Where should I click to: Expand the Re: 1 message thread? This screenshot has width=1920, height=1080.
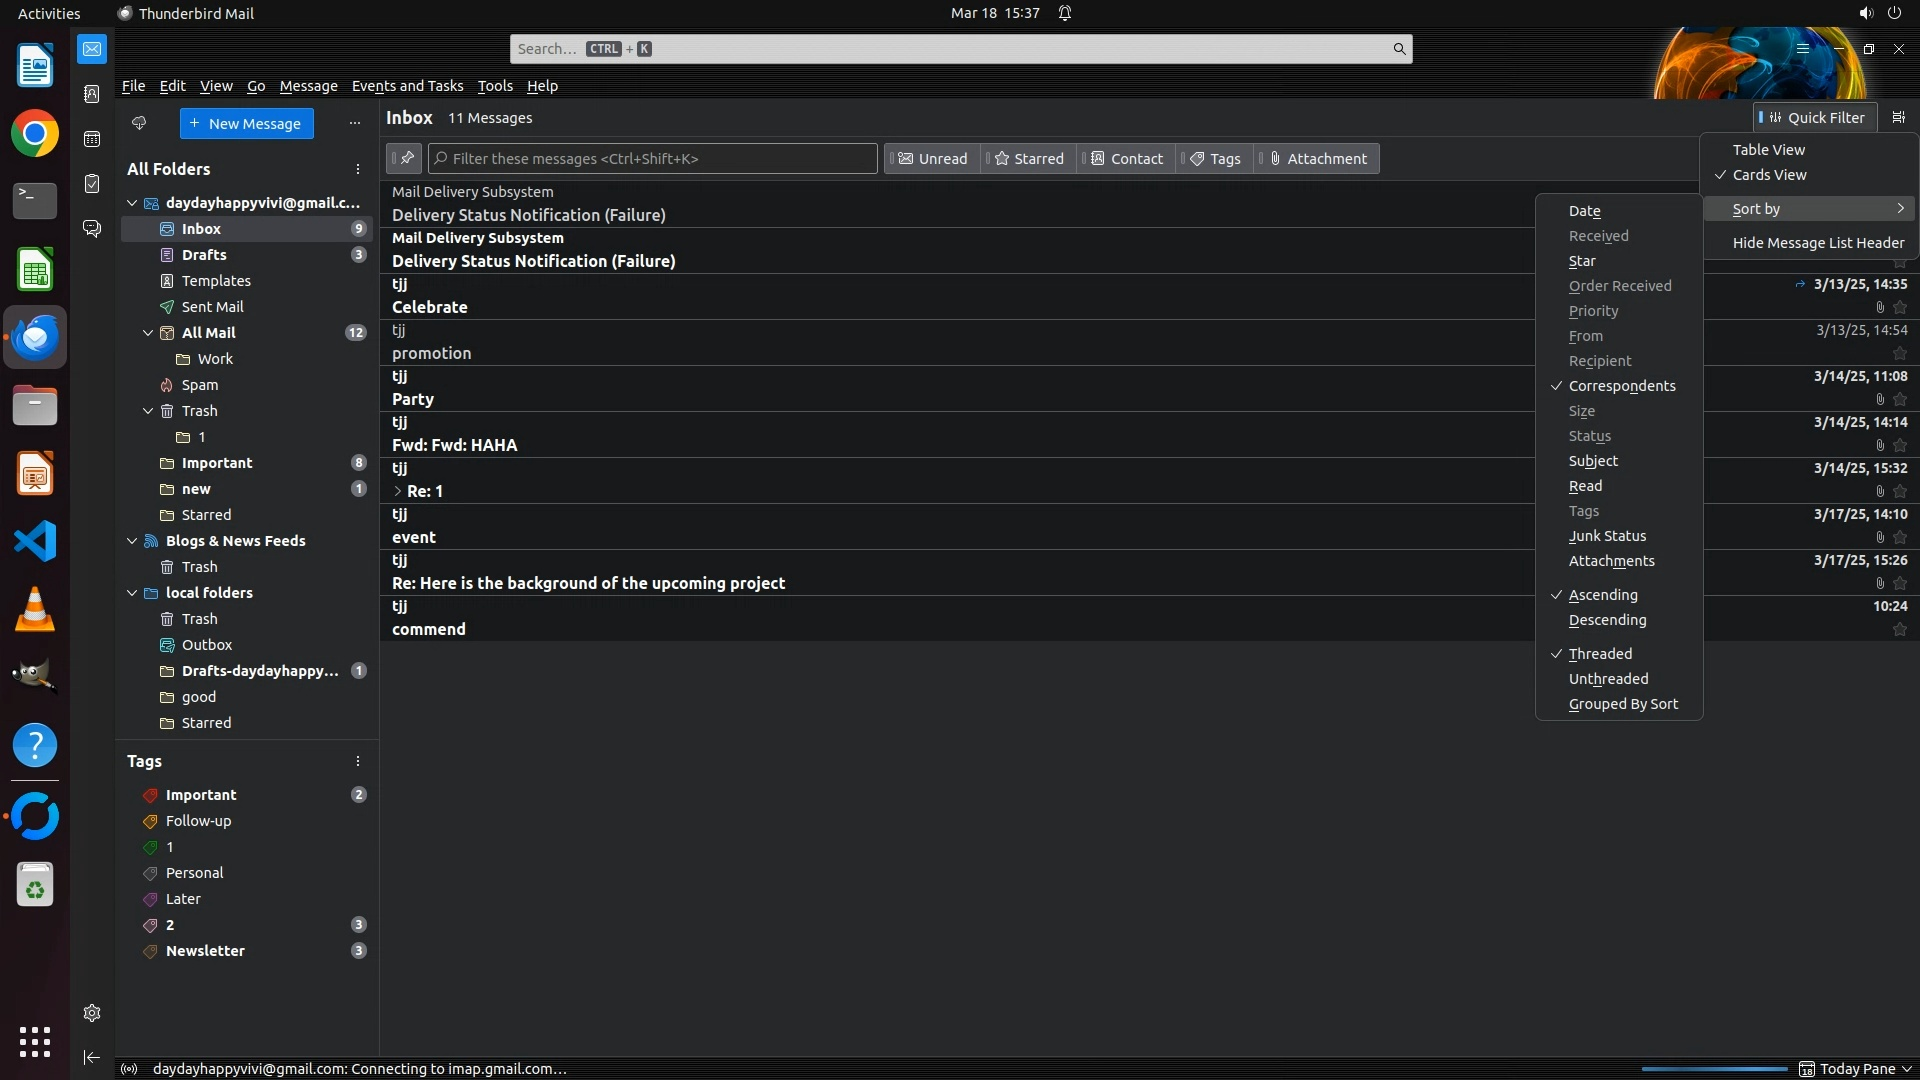tap(398, 491)
